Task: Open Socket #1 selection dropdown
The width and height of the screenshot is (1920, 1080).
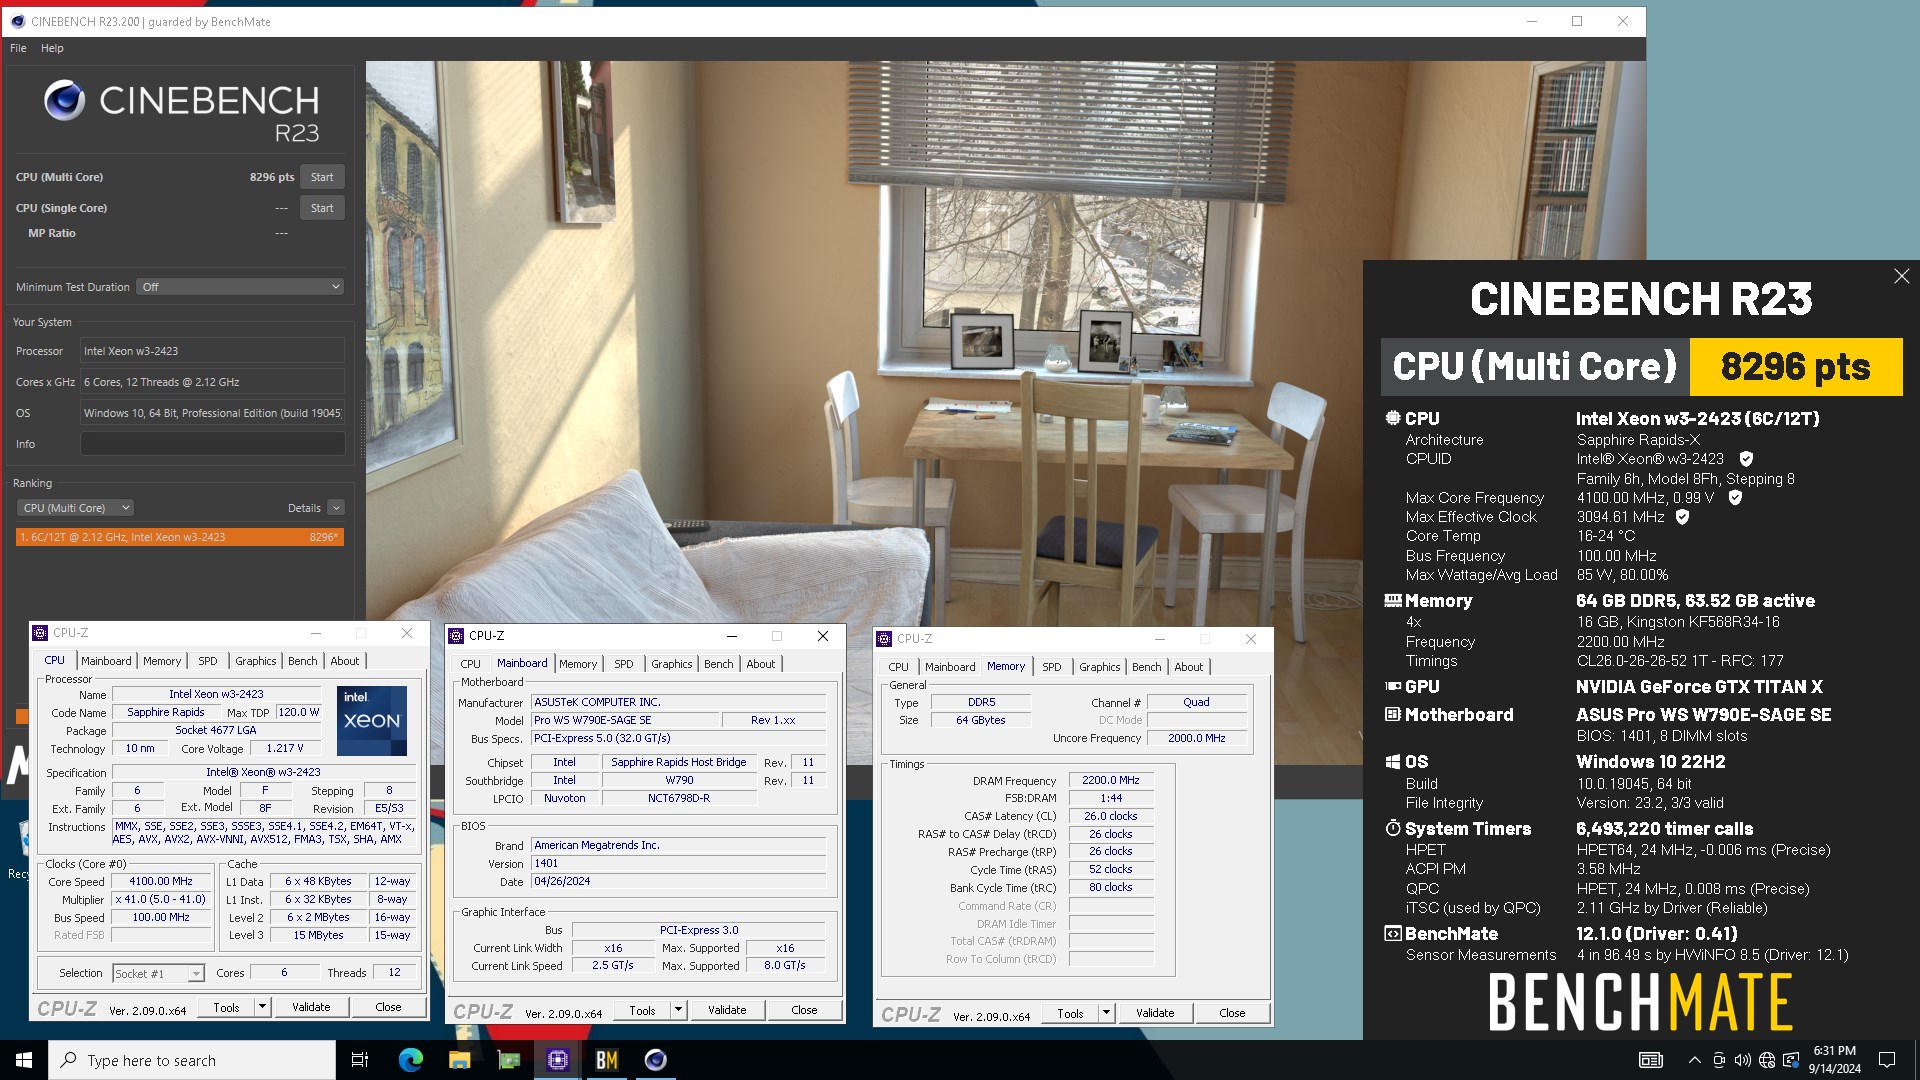Action: tap(158, 973)
